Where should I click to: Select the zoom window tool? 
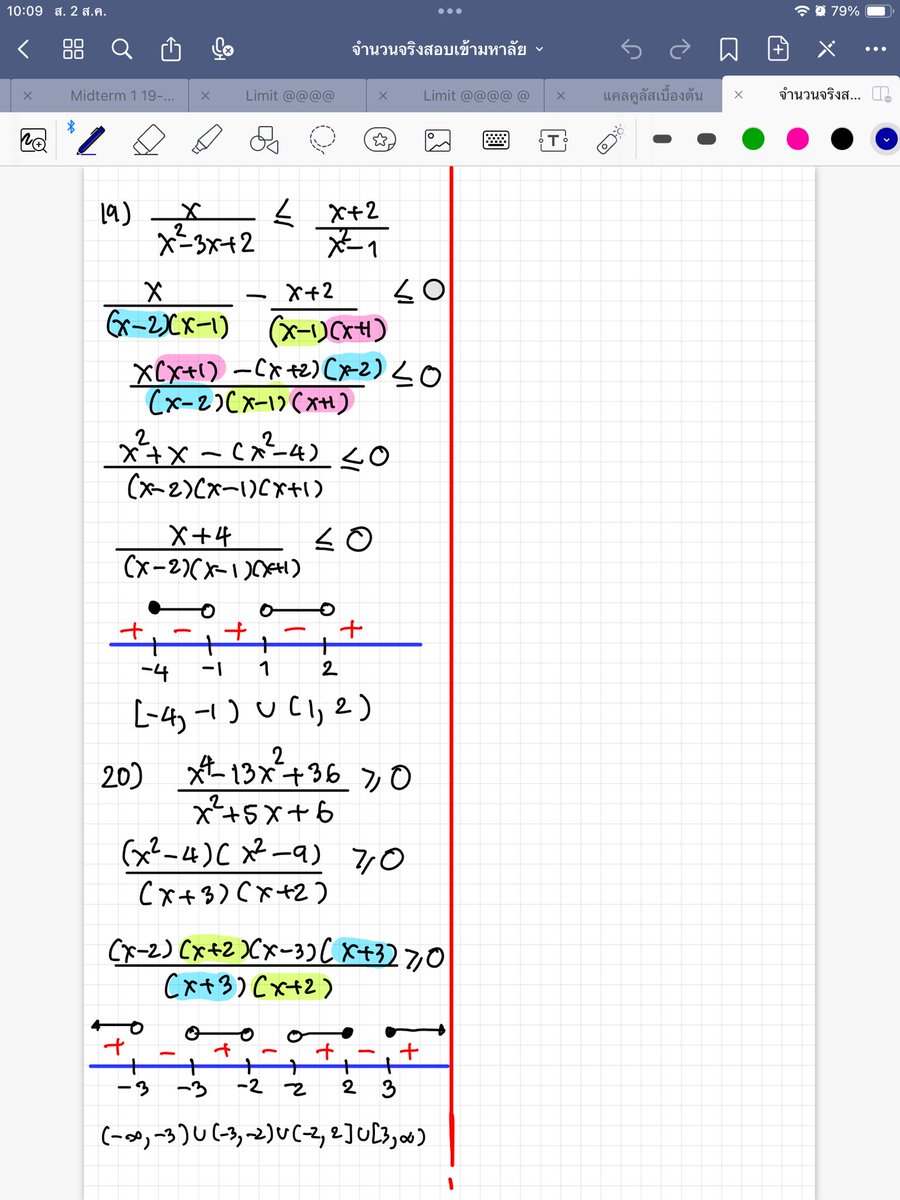pos(34,141)
